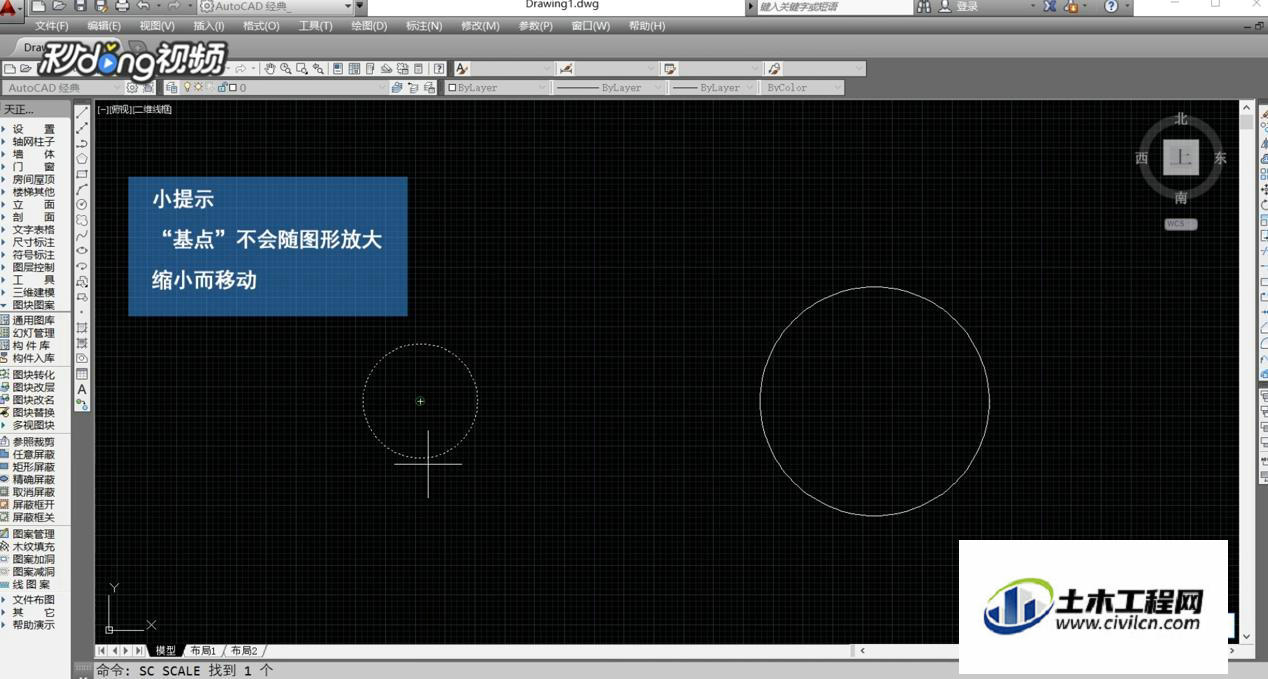
Task: Select the Revision Cloud tool
Action: [82, 219]
